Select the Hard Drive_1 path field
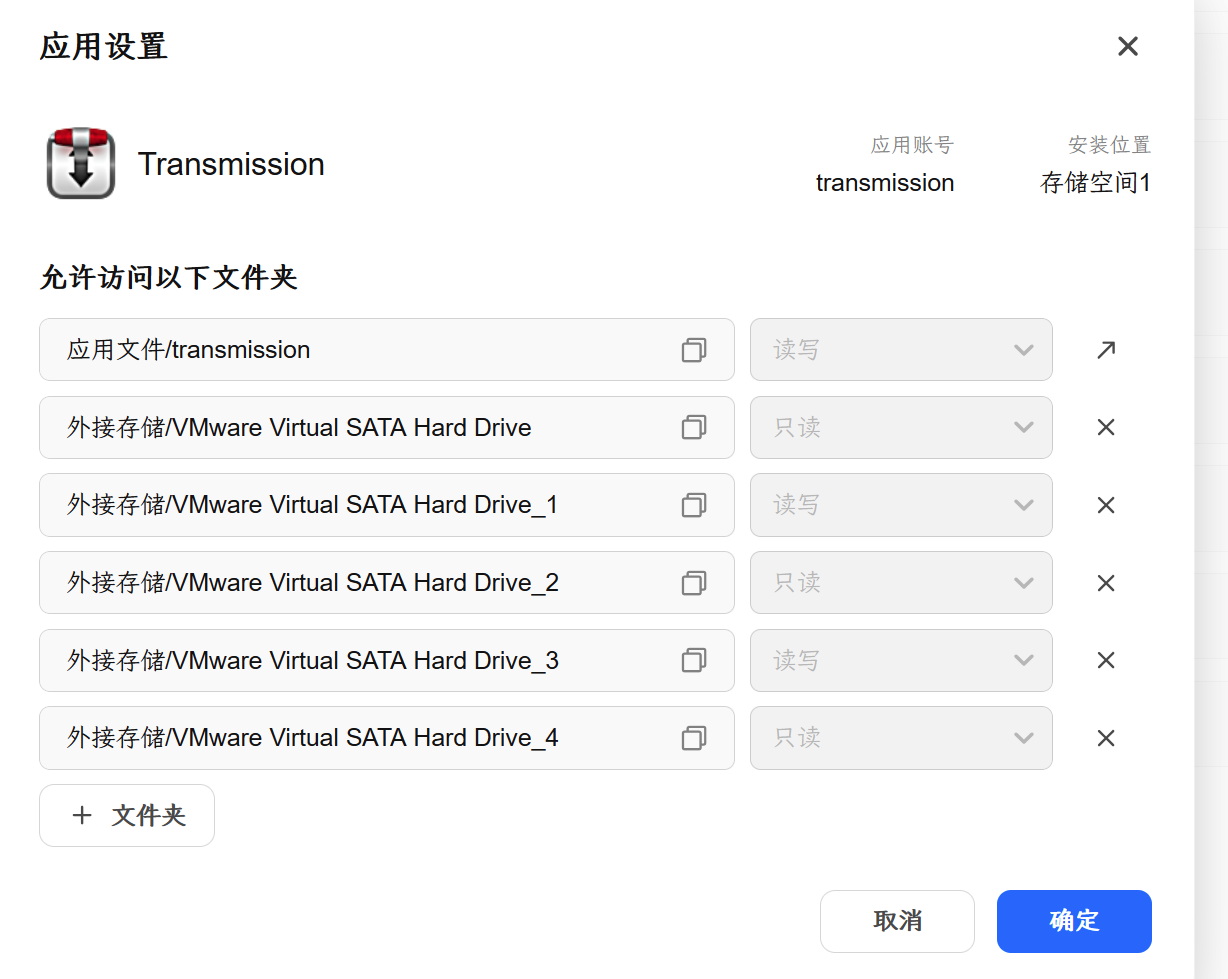Screen dimensions: 1228x979 pyautogui.click(x=387, y=505)
